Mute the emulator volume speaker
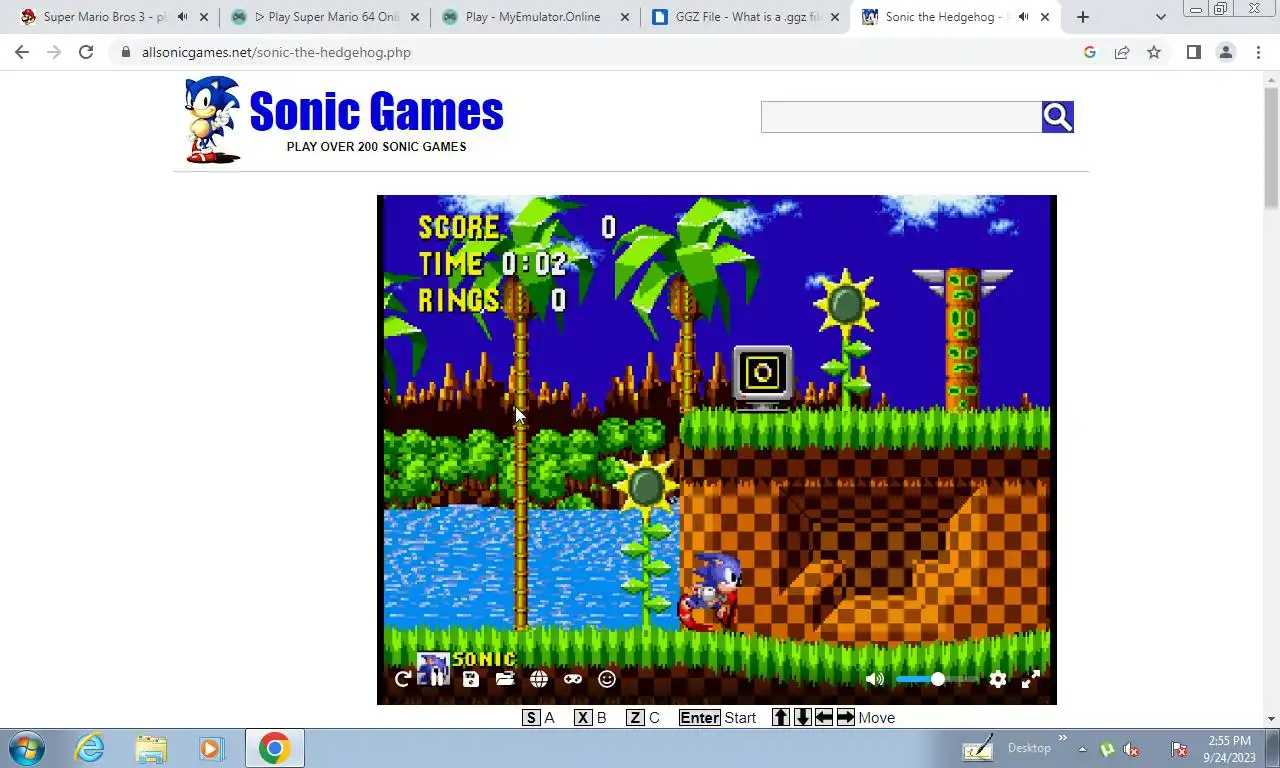 click(x=875, y=679)
